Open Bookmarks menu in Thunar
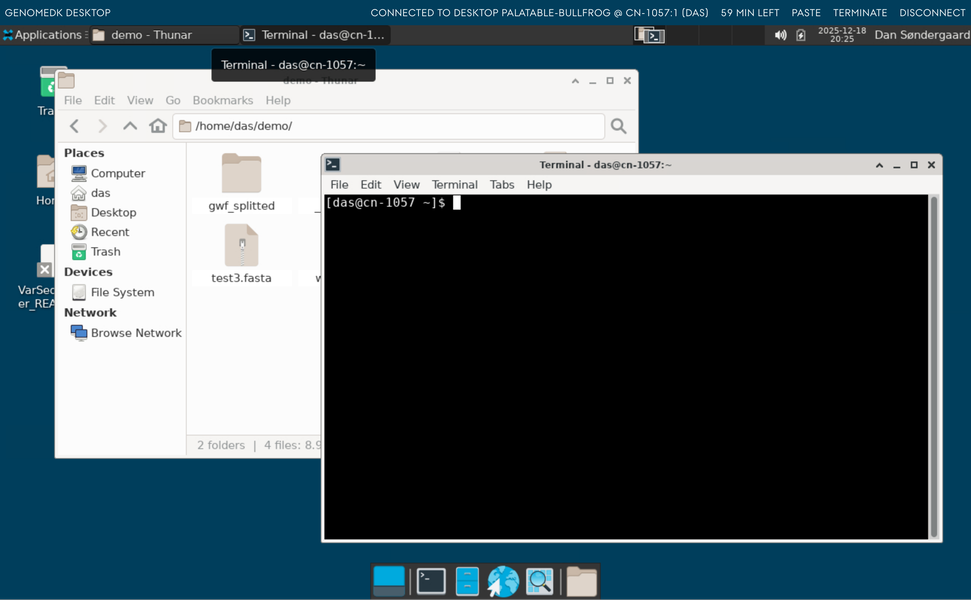971x600 pixels. tap(222, 100)
